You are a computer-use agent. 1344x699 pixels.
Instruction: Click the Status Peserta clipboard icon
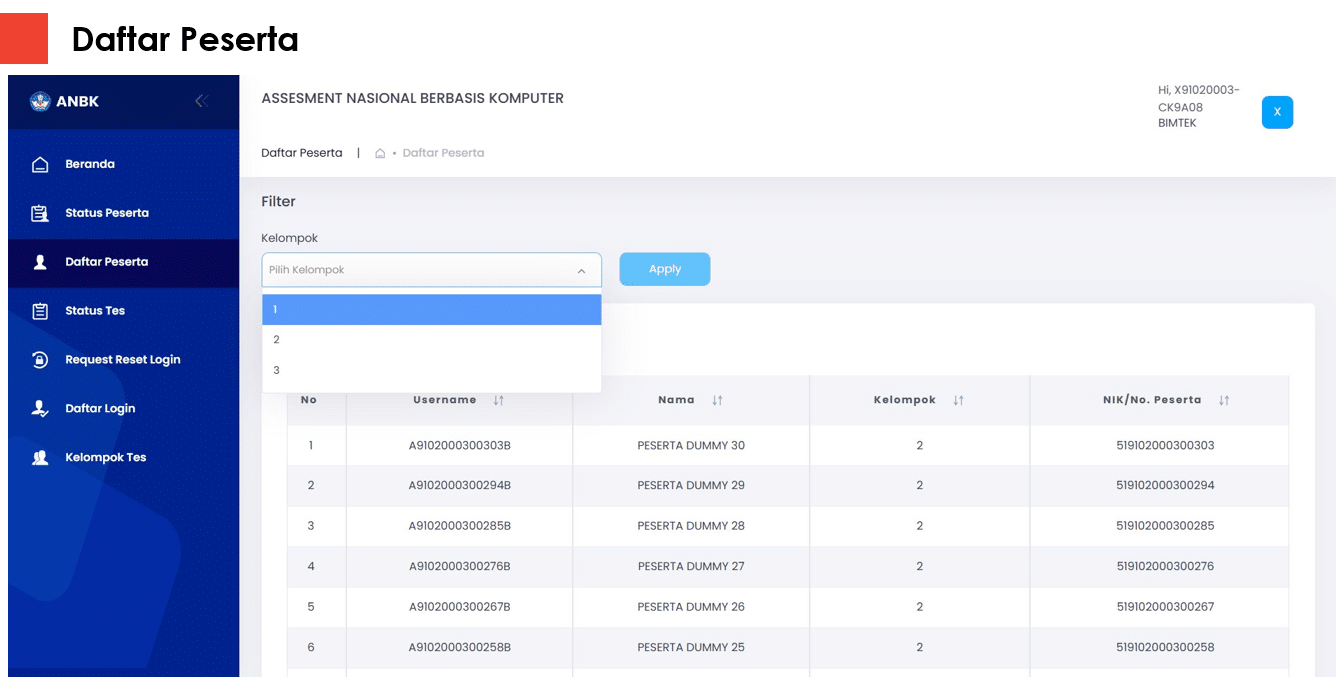40,213
